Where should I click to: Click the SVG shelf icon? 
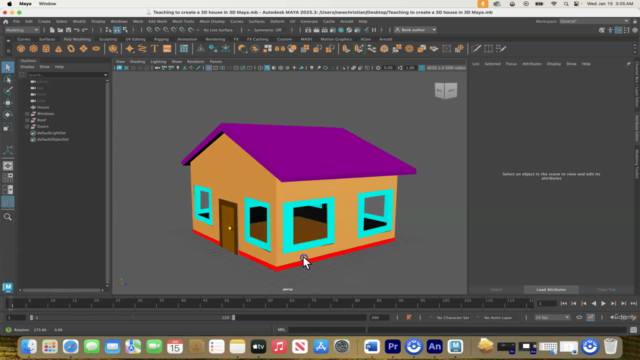point(167,49)
